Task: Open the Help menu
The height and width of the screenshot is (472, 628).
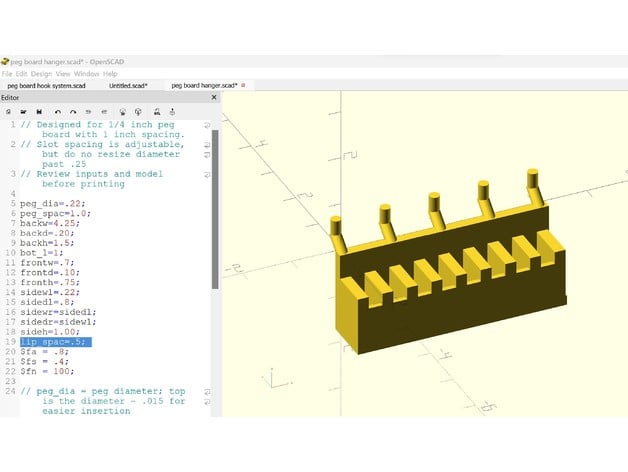Action: pos(110,74)
